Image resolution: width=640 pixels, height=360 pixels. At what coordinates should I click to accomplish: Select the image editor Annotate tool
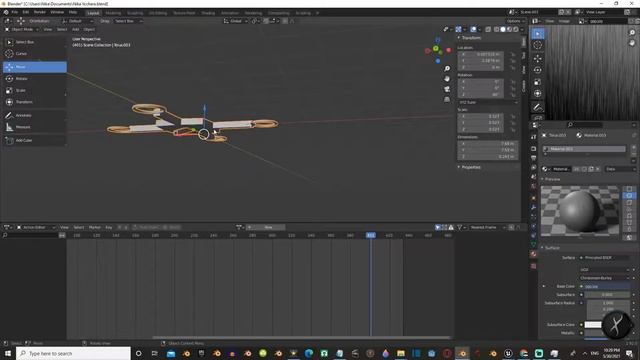click(538, 107)
